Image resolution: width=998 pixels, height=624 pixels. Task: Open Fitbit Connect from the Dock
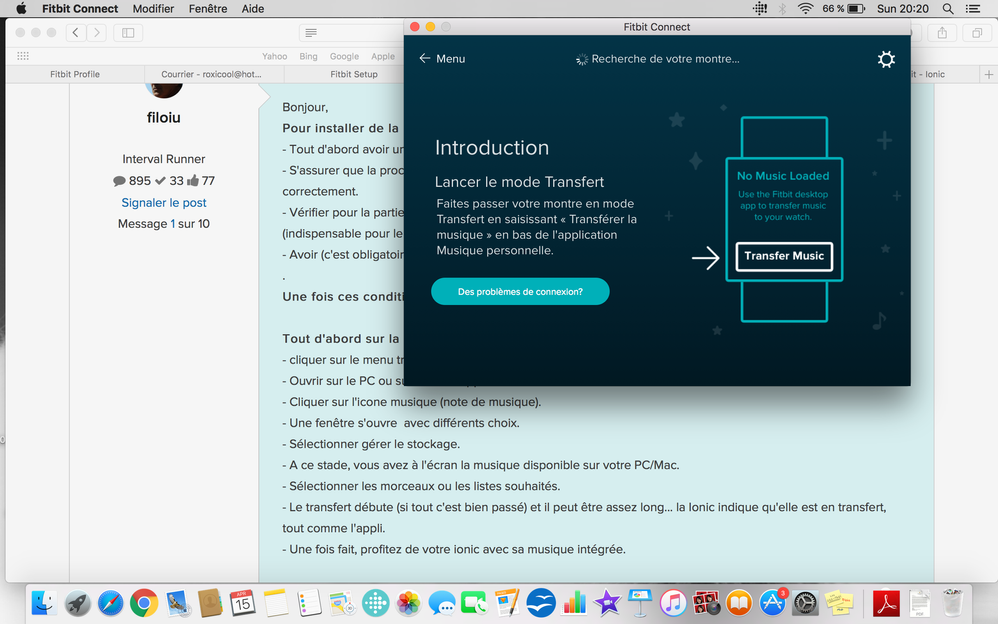click(376, 602)
